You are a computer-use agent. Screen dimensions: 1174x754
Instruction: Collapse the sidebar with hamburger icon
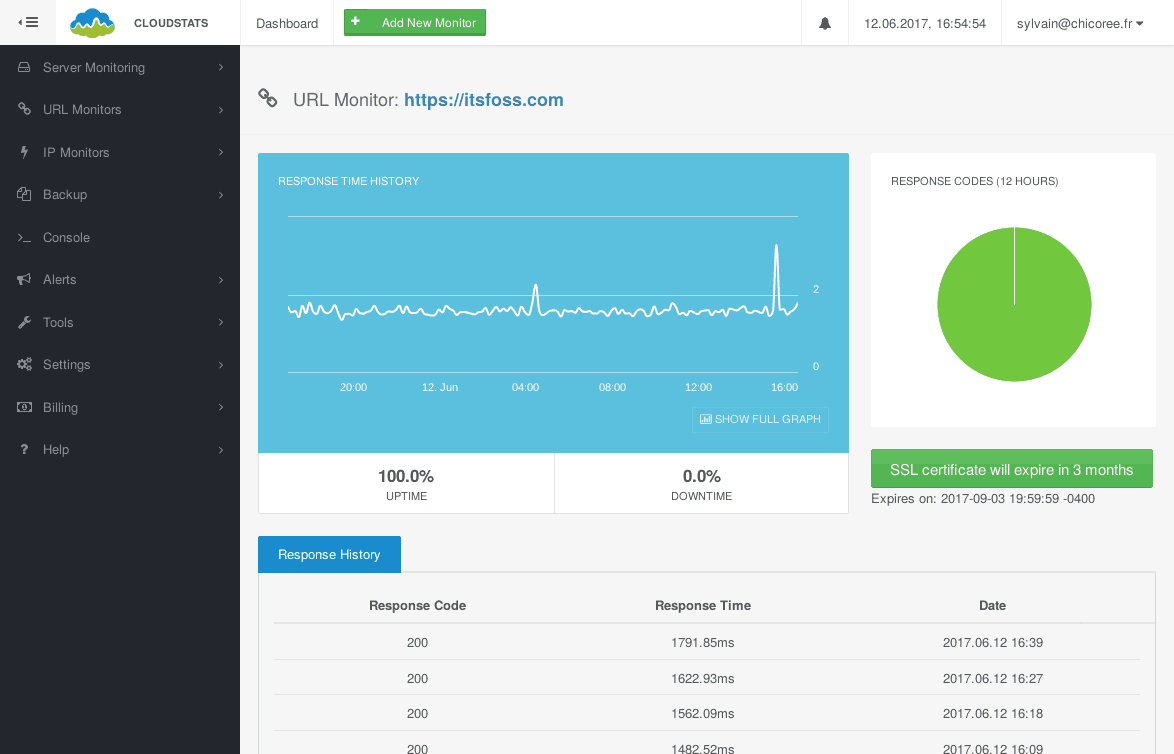(x=28, y=22)
